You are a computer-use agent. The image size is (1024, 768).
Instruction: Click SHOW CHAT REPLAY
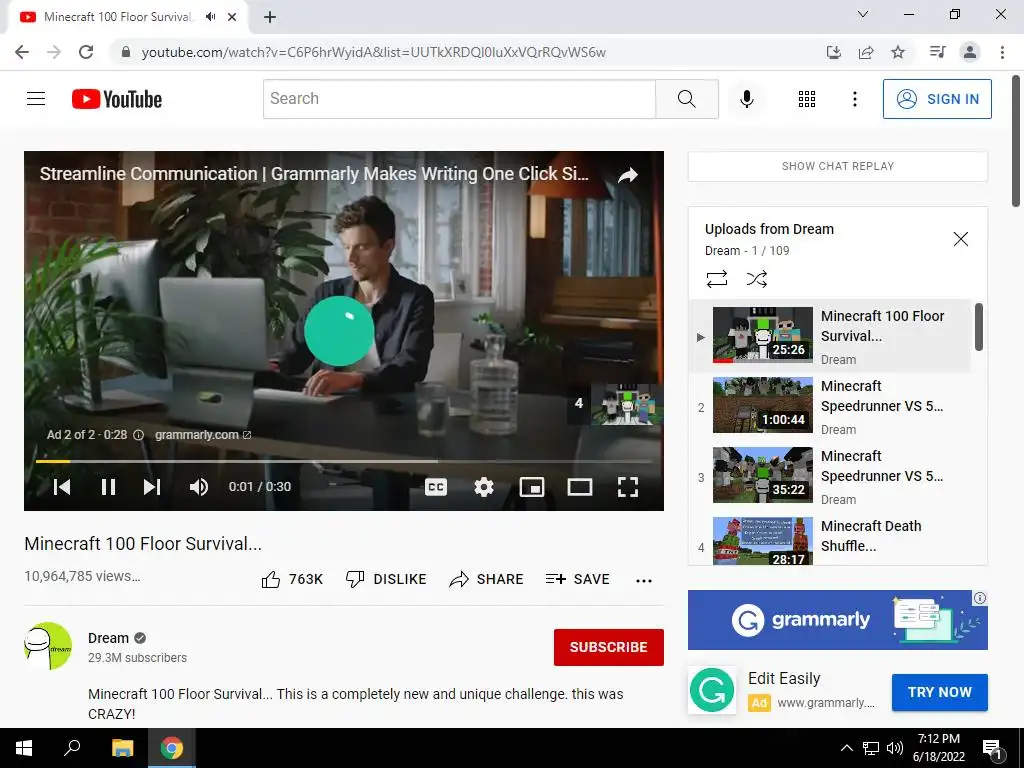tap(838, 166)
